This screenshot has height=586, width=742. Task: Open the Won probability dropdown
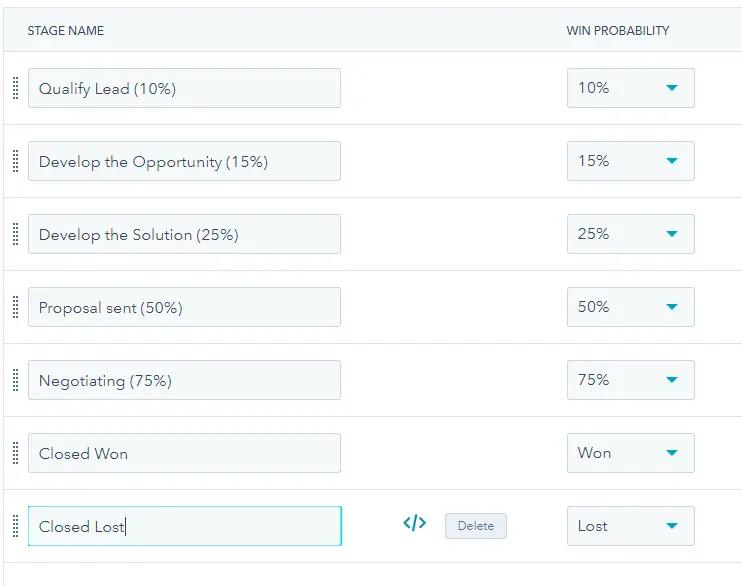click(630, 453)
